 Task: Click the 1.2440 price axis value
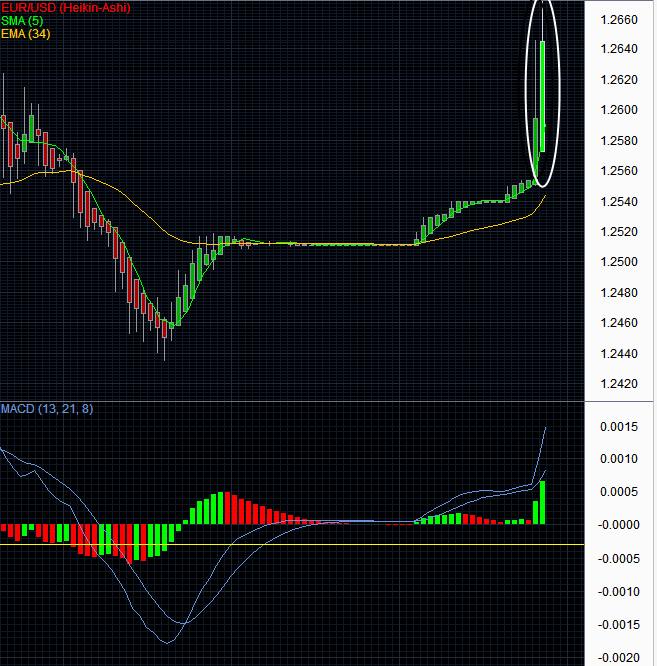click(x=619, y=353)
